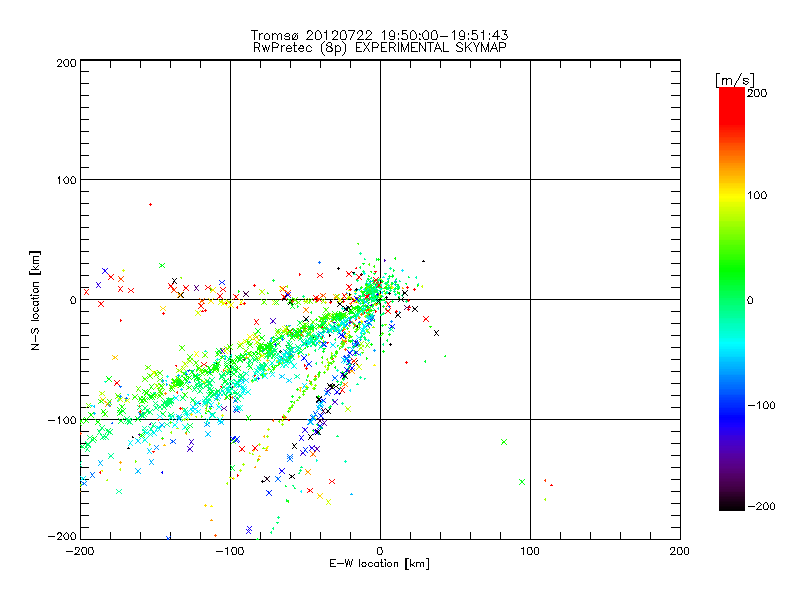Pick the blue band of the velocity colorbar
This screenshot has width=800, height=600.
tap(732, 416)
